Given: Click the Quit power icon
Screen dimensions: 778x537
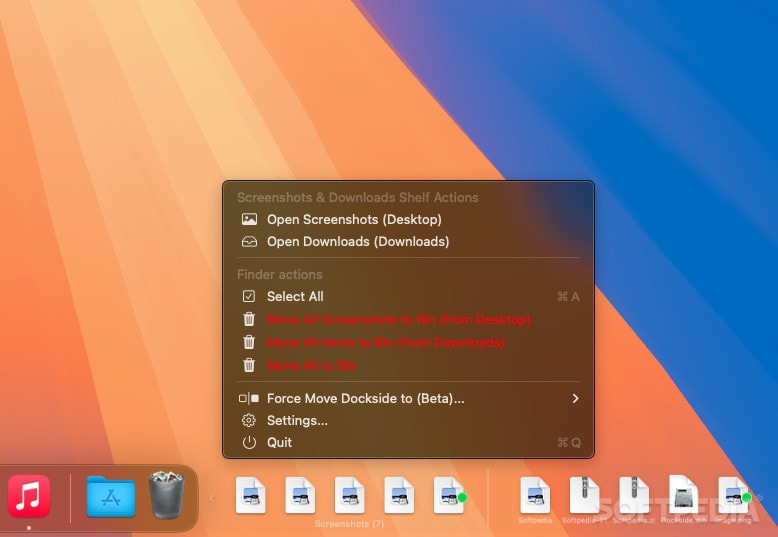Looking at the screenshot, I should [249, 442].
